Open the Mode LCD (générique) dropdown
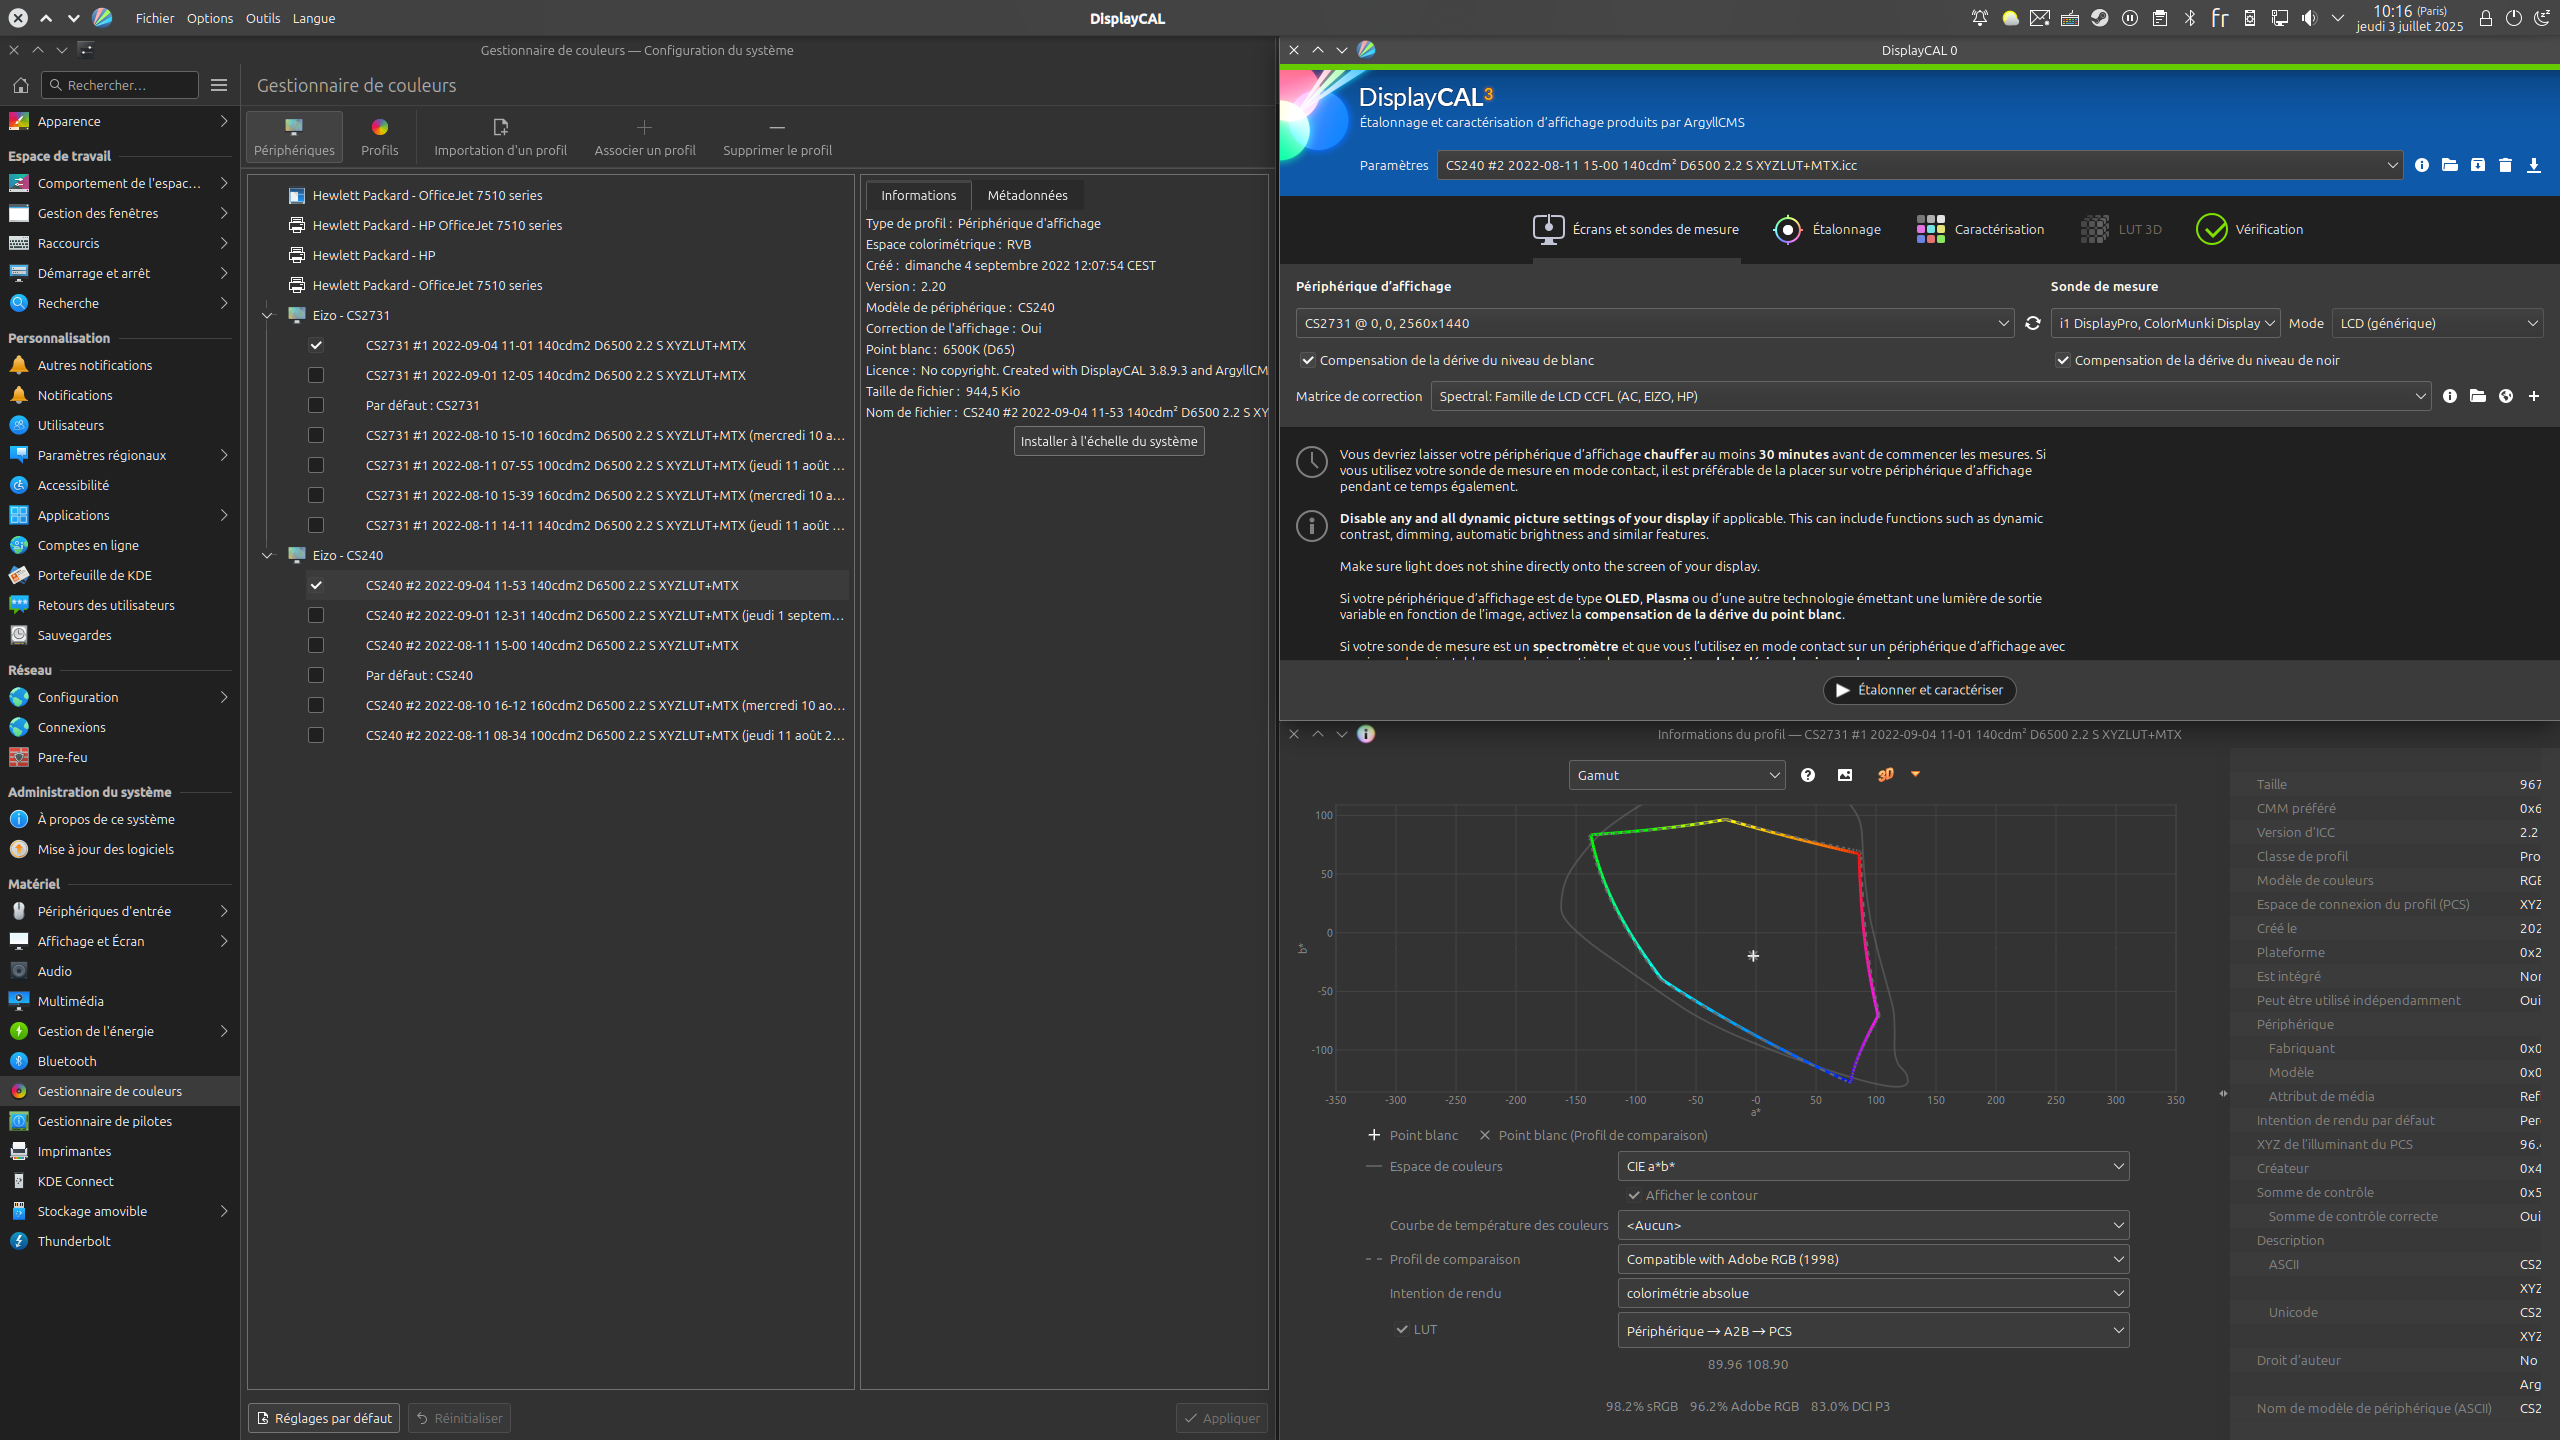 pyautogui.click(x=2437, y=323)
